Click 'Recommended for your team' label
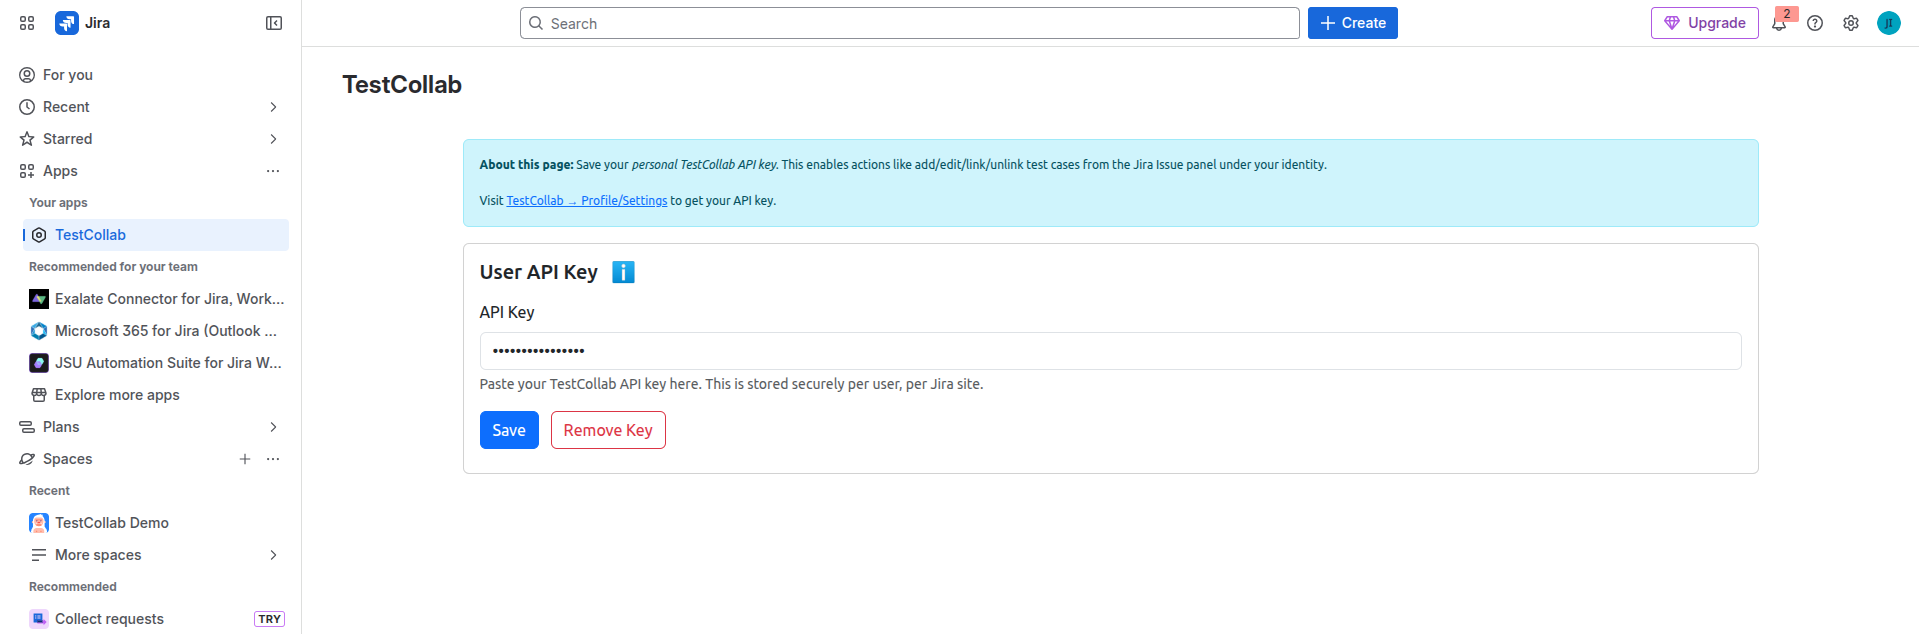This screenshot has height=634, width=1919. (113, 267)
